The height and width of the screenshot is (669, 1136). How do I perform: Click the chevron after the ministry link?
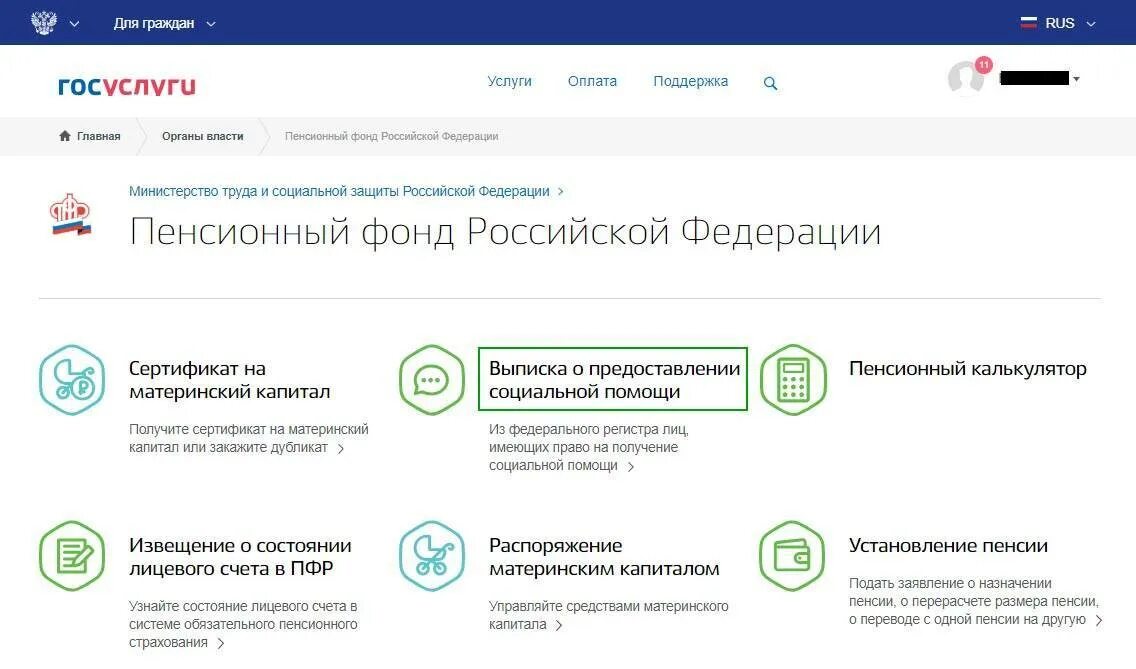click(x=560, y=191)
